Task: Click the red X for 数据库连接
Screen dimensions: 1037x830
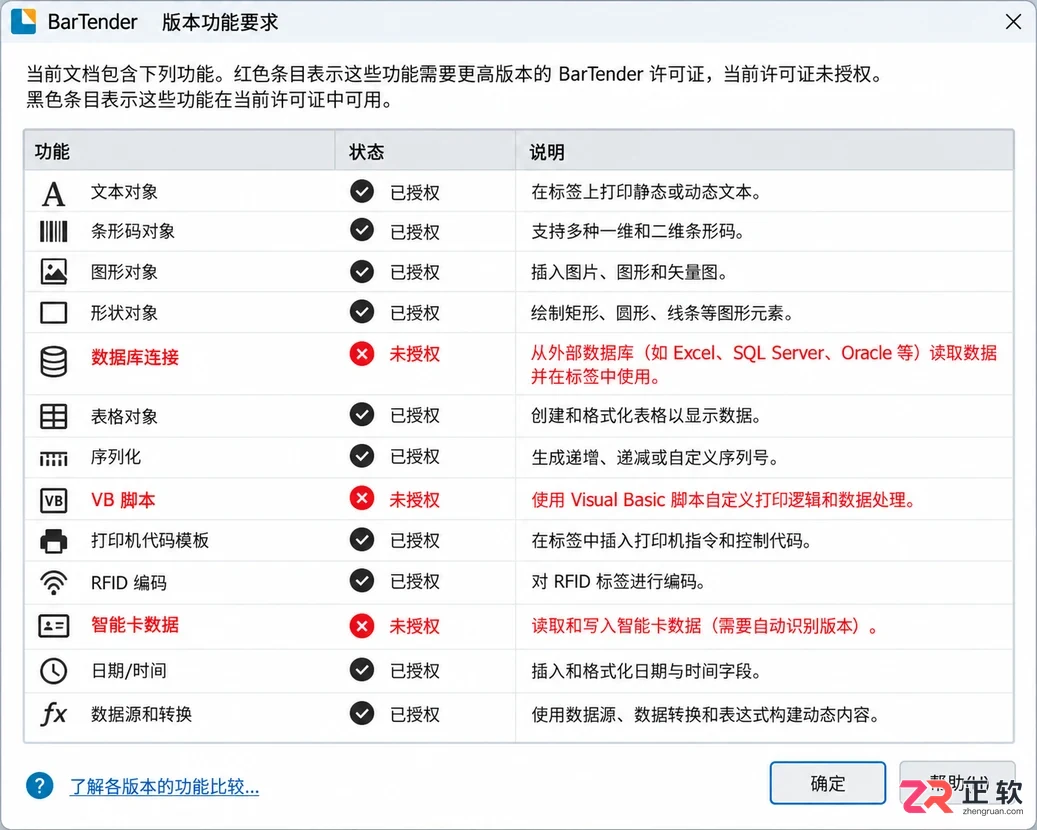Action: (x=362, y=354)
